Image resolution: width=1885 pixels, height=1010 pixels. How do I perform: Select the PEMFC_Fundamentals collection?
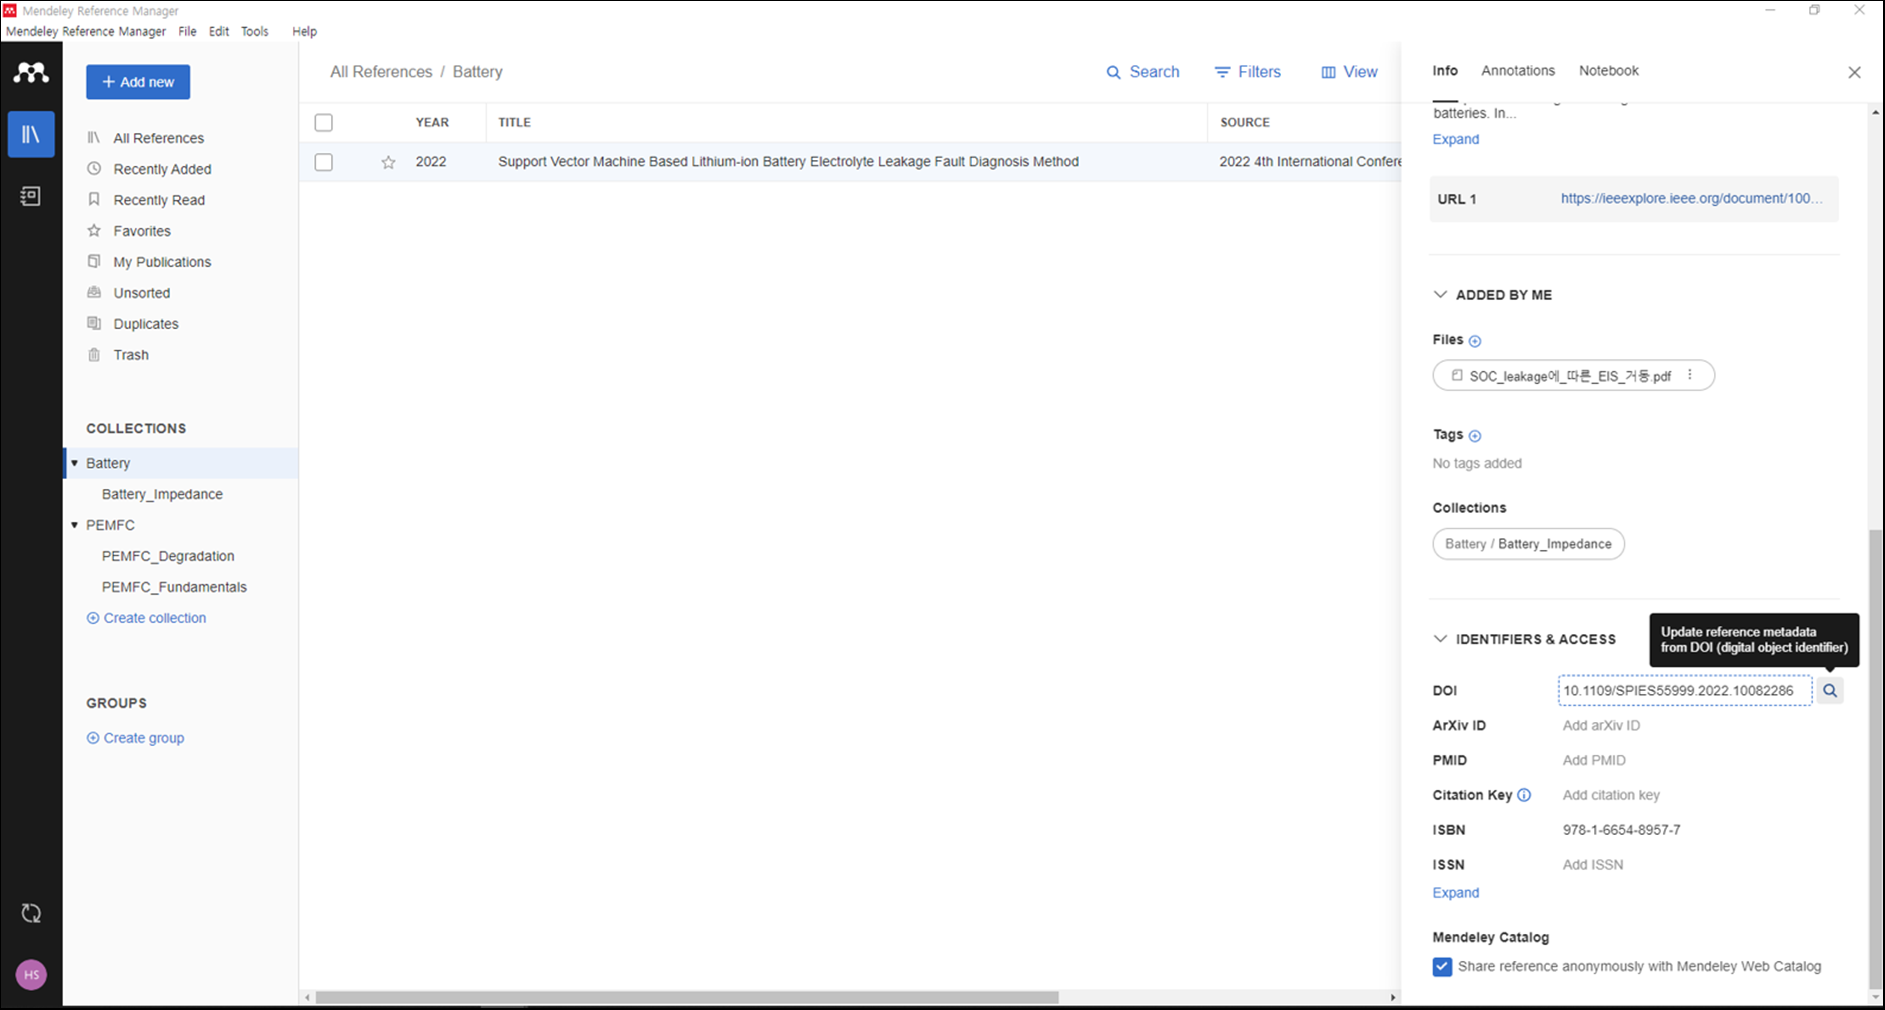(174, 587)
